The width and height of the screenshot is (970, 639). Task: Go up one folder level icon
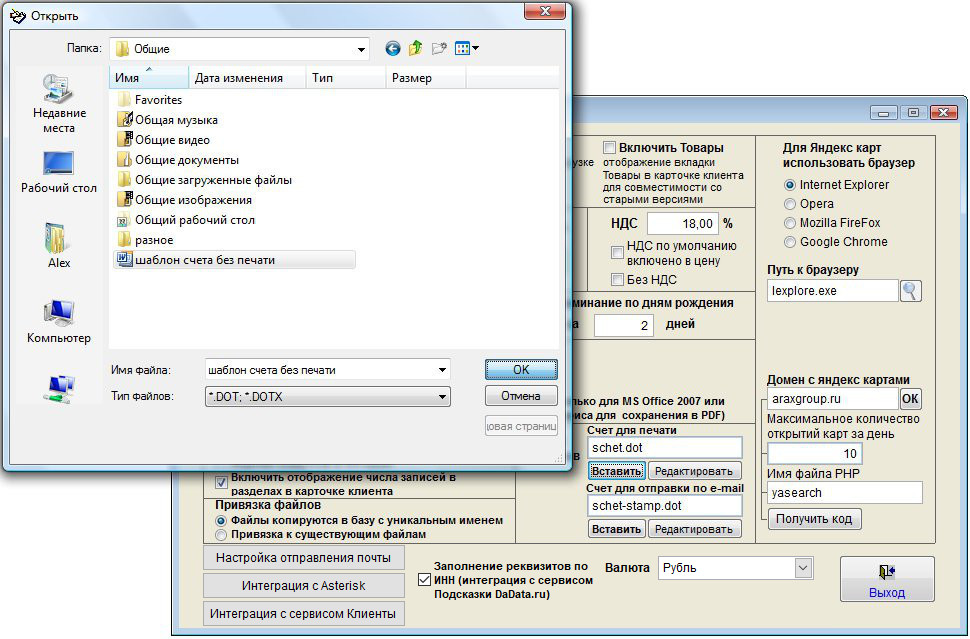(x=416, y=48)
